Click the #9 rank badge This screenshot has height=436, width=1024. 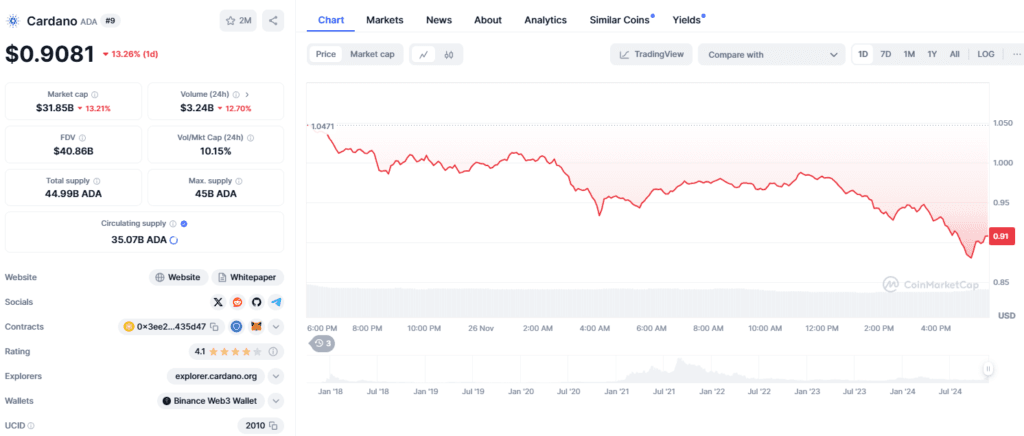coord(110,21)
